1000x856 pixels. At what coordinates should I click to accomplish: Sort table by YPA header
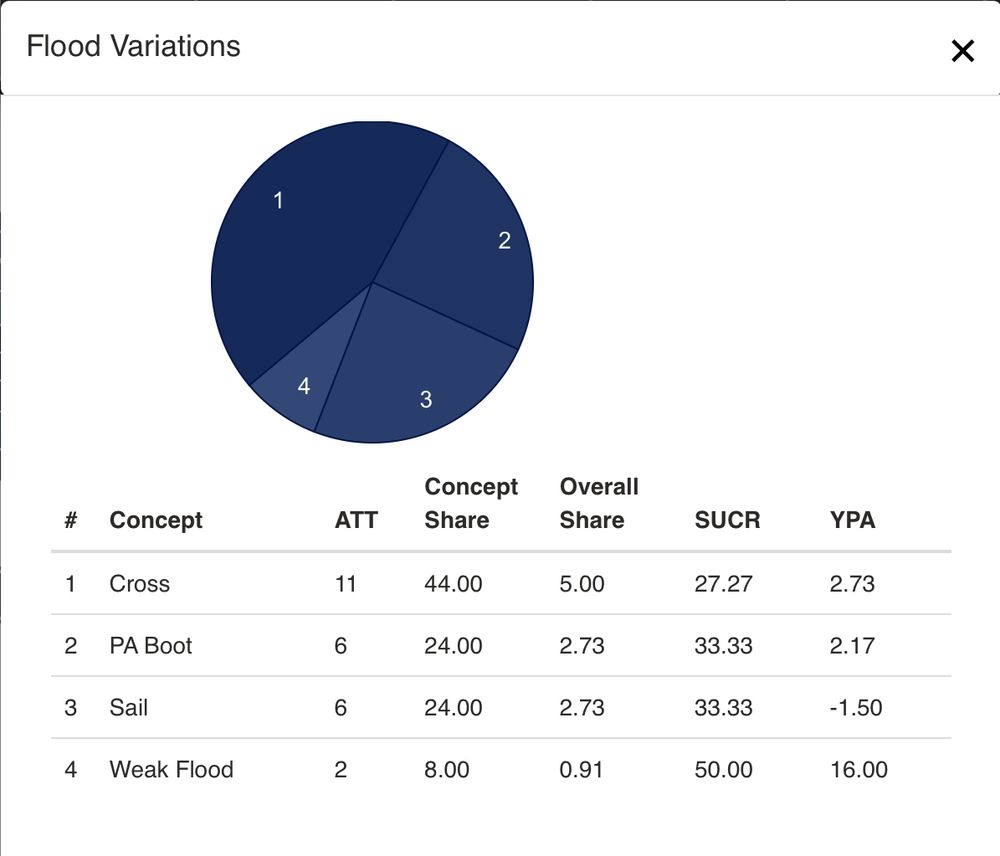(x=852, y=520)
